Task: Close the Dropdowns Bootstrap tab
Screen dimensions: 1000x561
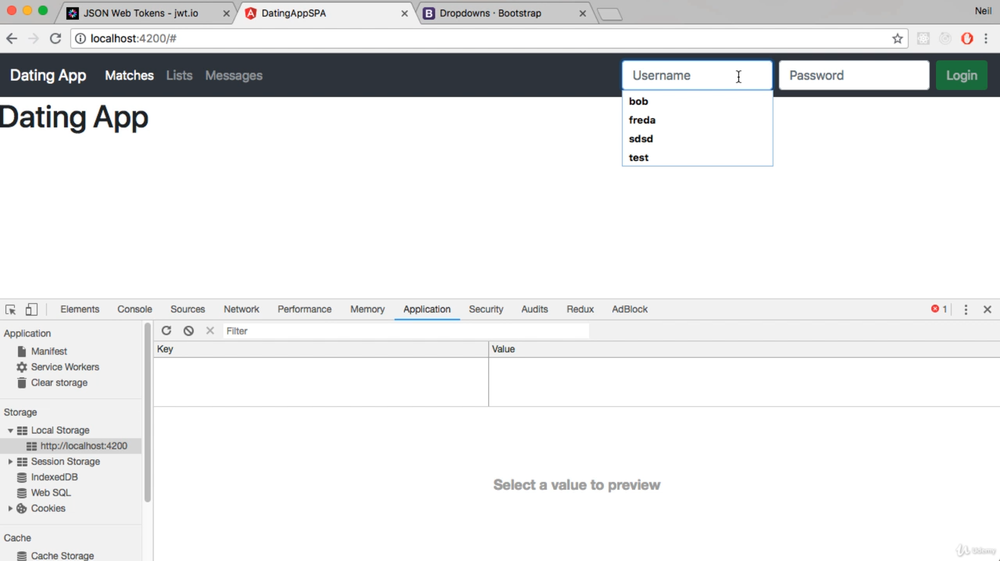Action: point(582,13)
